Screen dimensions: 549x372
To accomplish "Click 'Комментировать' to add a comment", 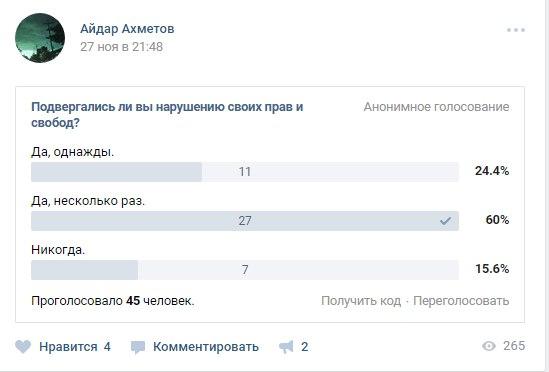I will (x=206, y=347).
